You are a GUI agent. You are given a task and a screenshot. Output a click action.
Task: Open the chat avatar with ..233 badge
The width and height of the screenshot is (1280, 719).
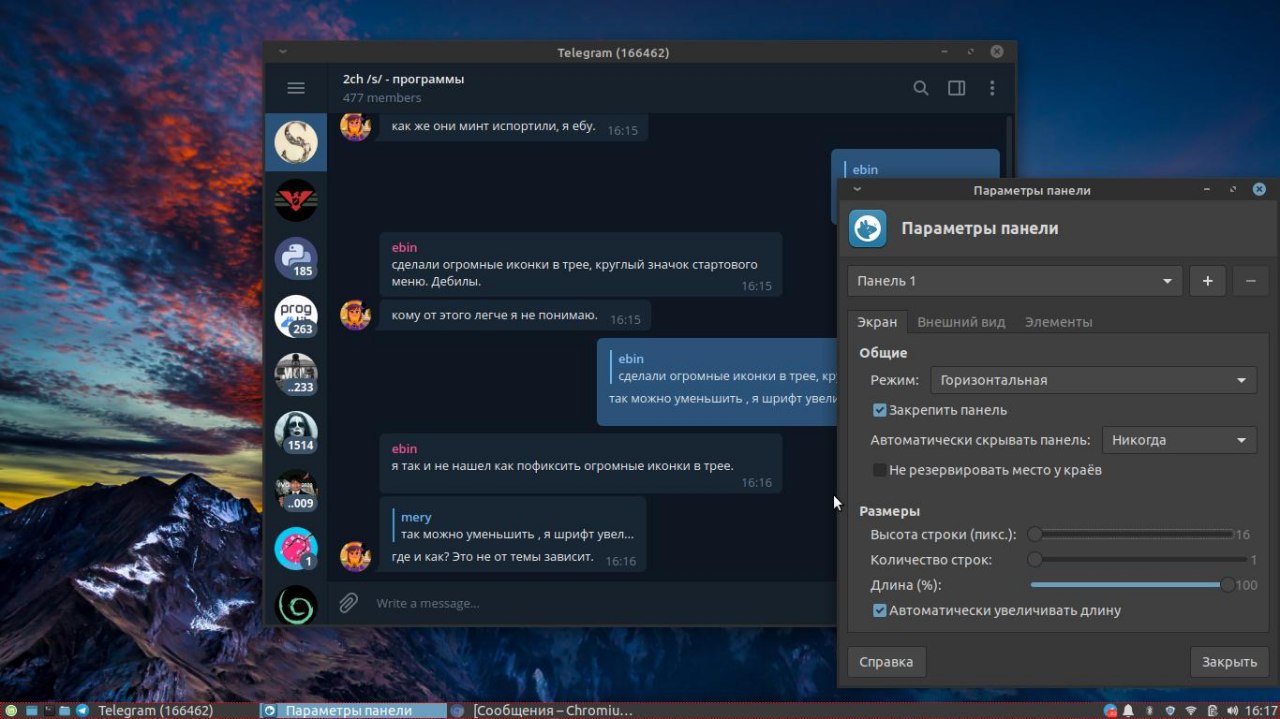[x=296, y=374]
